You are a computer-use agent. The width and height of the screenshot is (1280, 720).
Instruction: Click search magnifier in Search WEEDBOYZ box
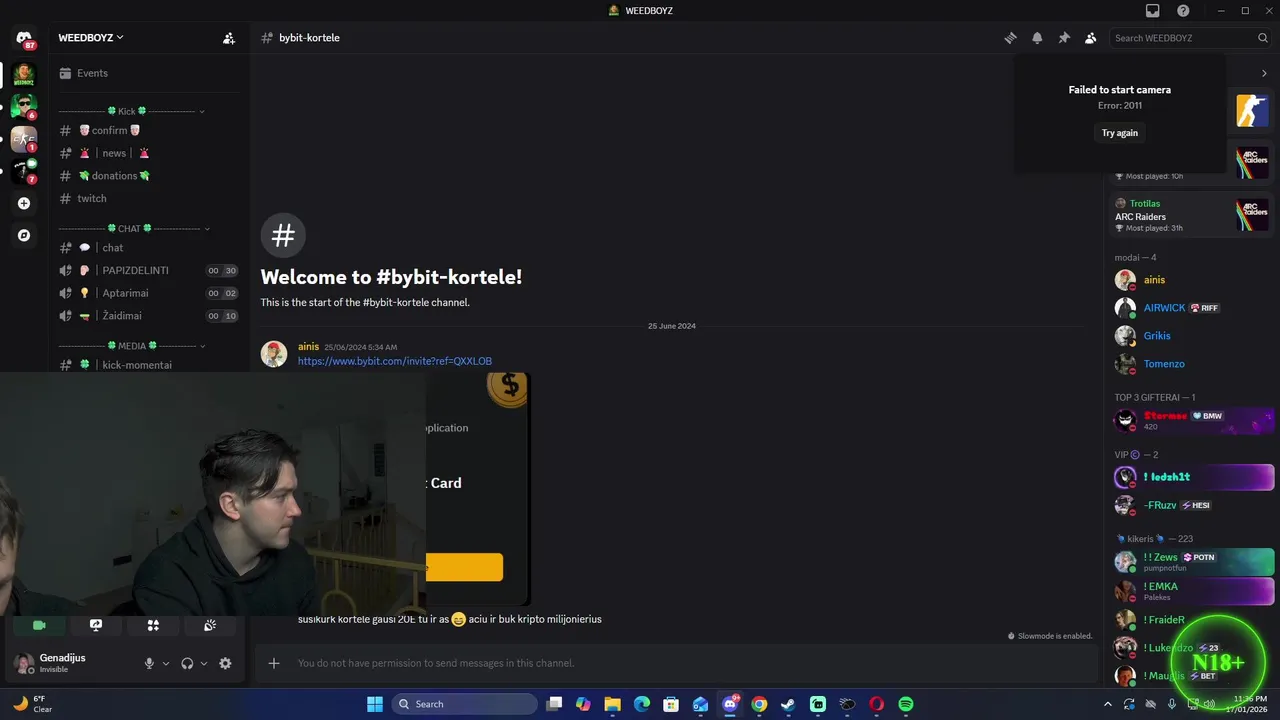[x=1263, y=38]
